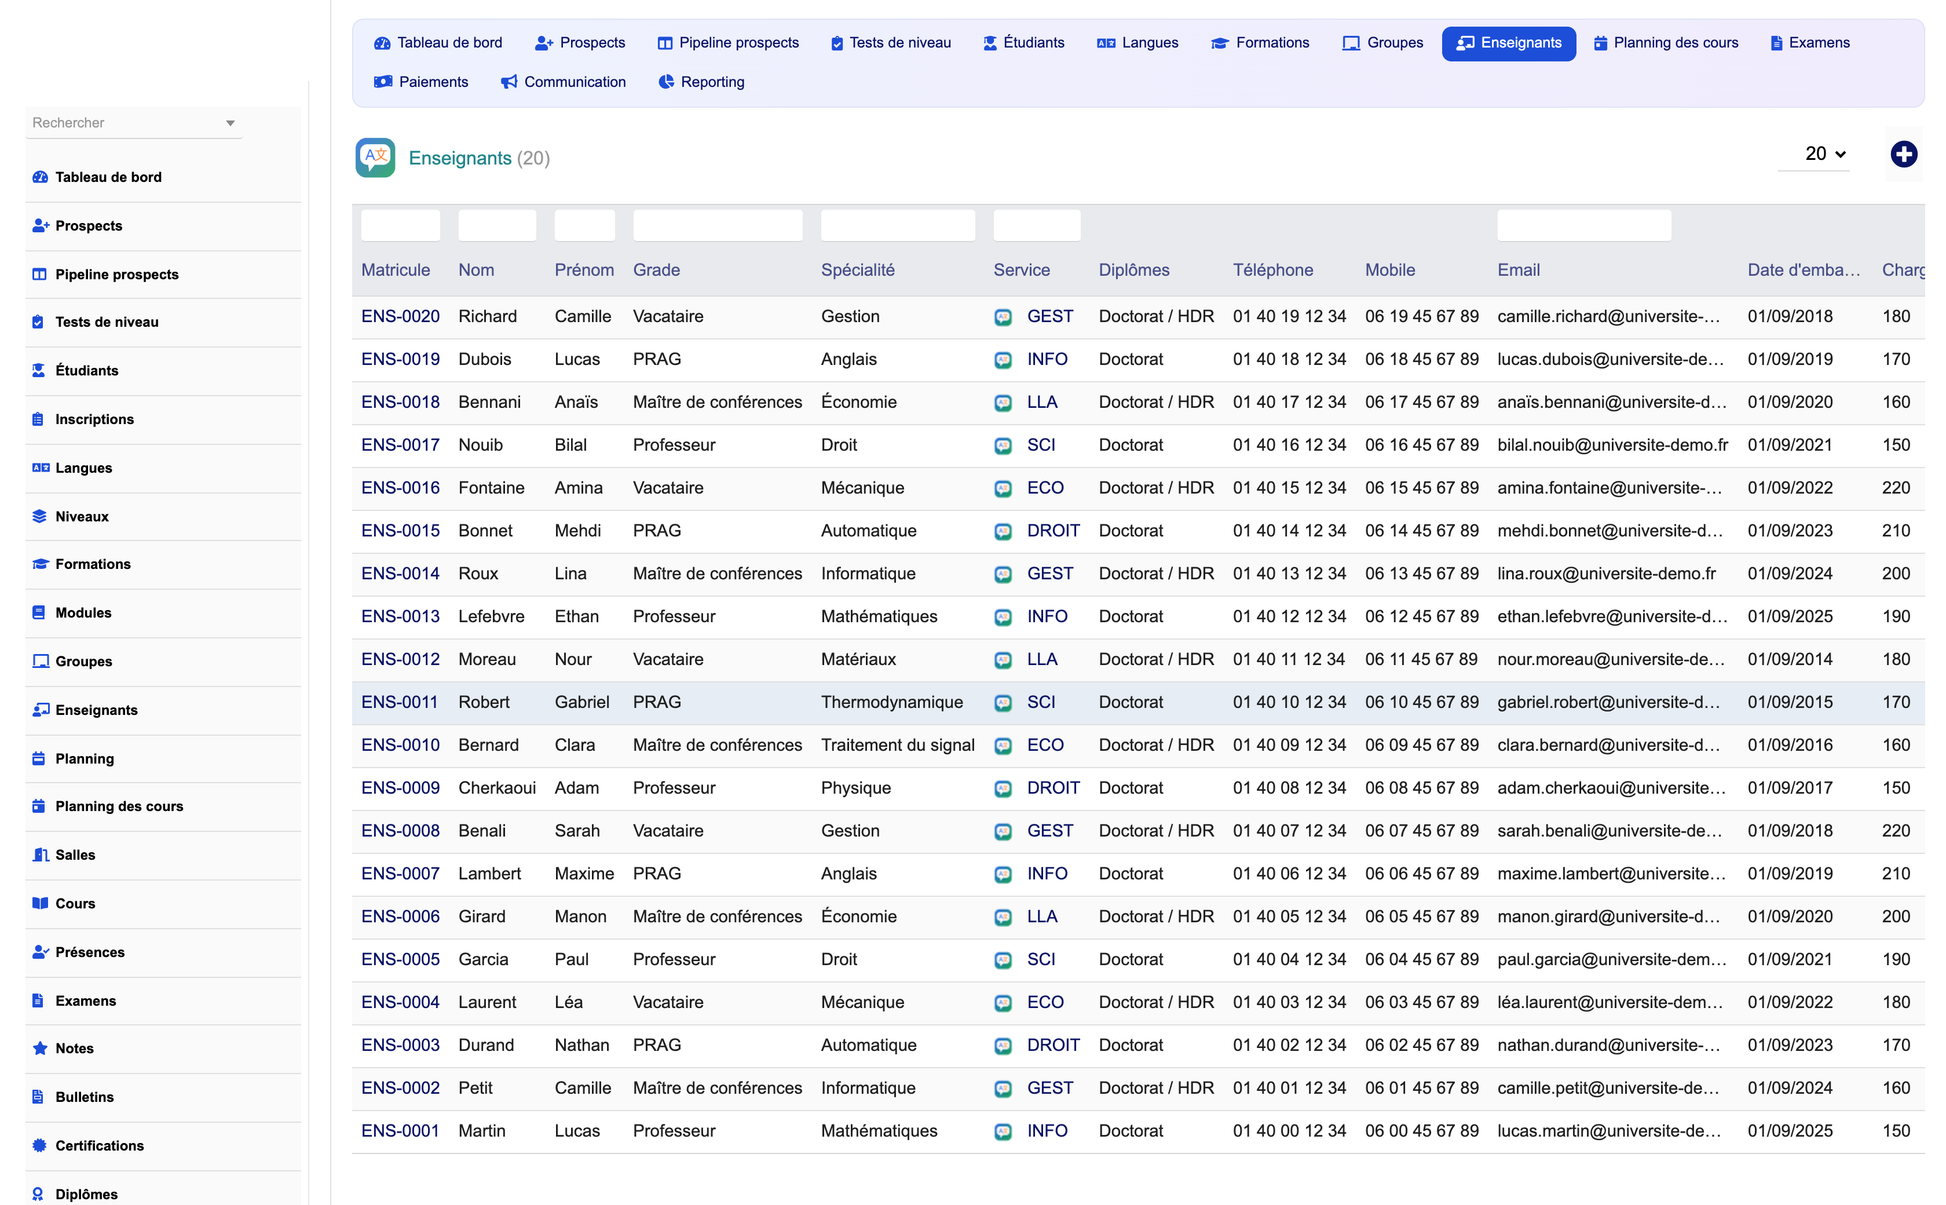Click the service icon in row ENS-0009
The height and width of the screenshot is (1205, 1946).
pyautogui.click(x=1002, y=788)
